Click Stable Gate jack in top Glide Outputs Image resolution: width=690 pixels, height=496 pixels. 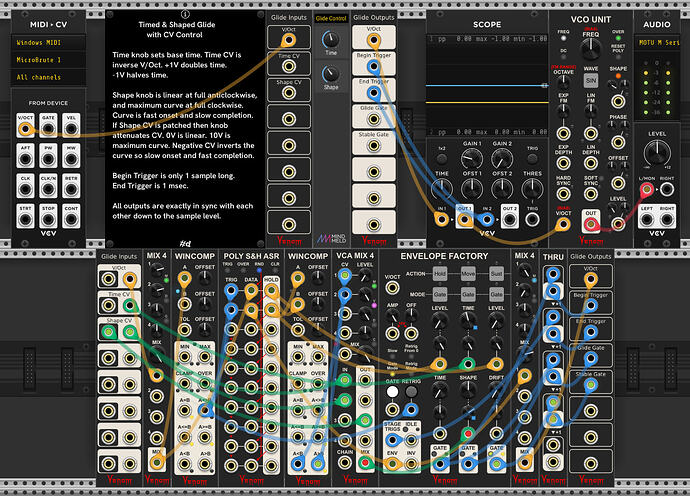tap(374, 145)
